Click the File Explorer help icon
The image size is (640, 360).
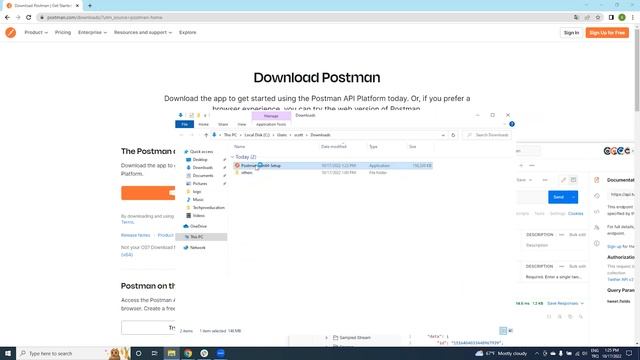tap(512, 124)
